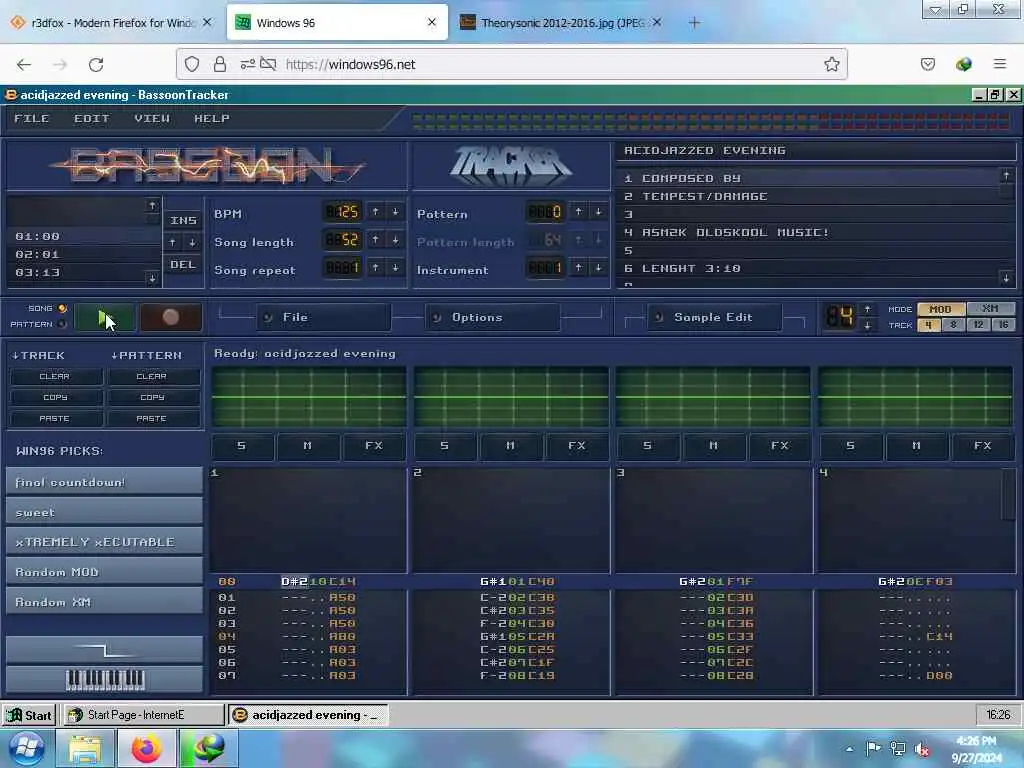Open the HELP menu
The height and width of the screenshot is (768, 1024).
212,119
